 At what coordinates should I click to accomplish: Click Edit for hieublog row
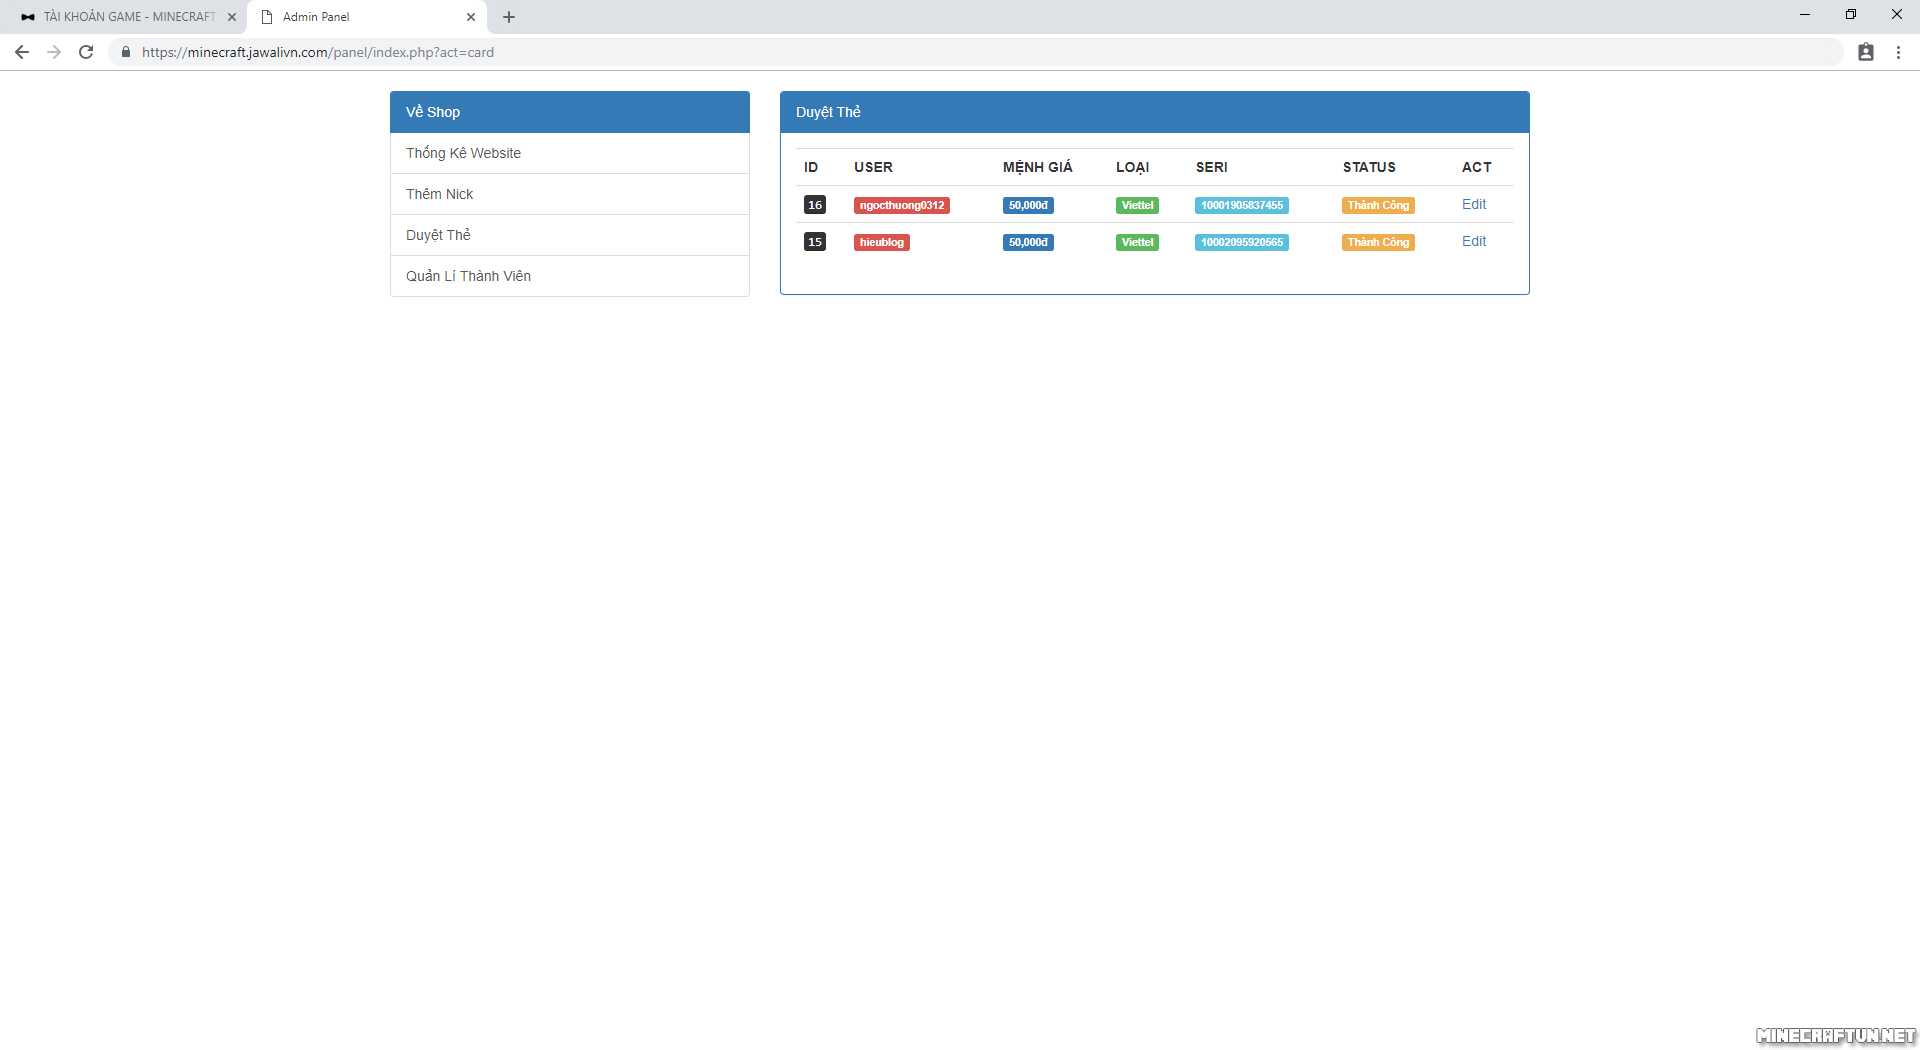(x=1474, y=241)
